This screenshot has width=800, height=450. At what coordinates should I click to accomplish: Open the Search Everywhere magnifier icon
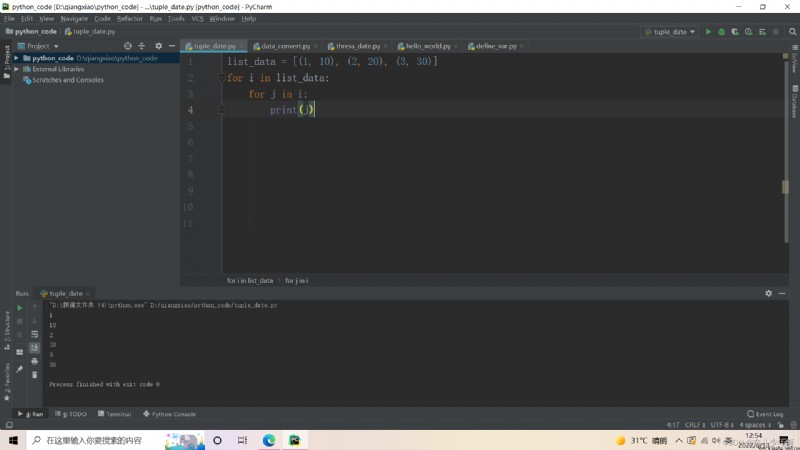pos(792,32)
